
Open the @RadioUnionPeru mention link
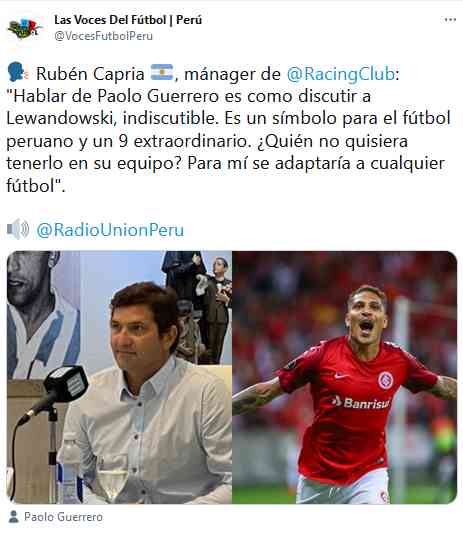click(x=110, y=230)
